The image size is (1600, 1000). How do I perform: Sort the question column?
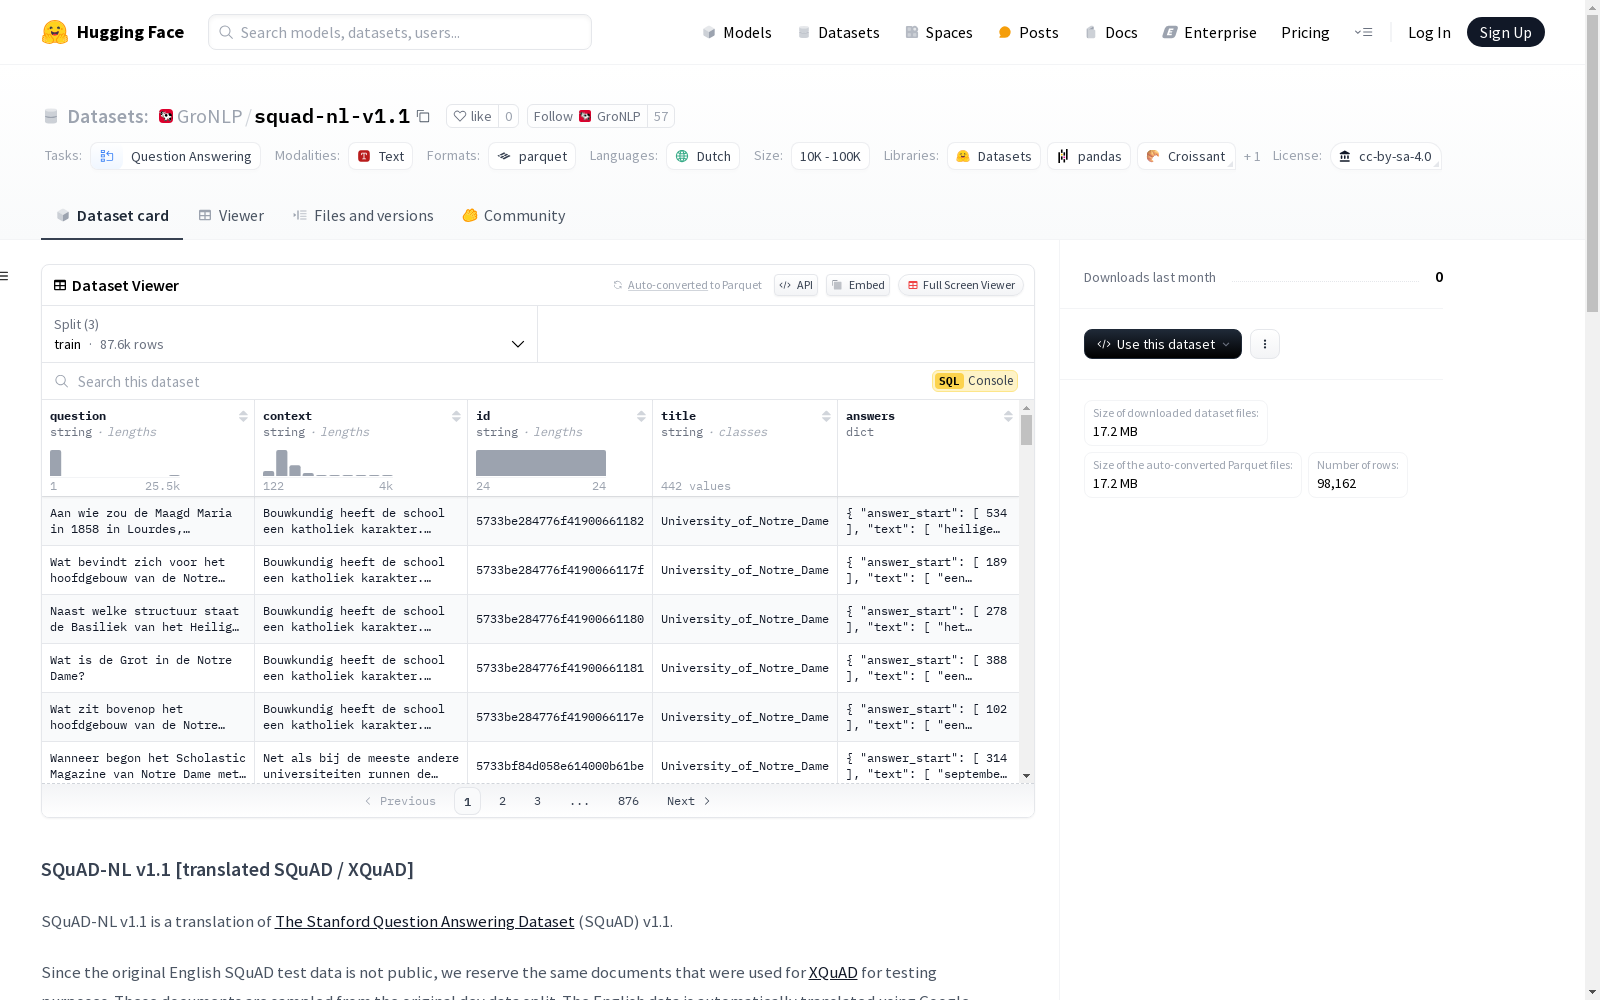[243, 416]
